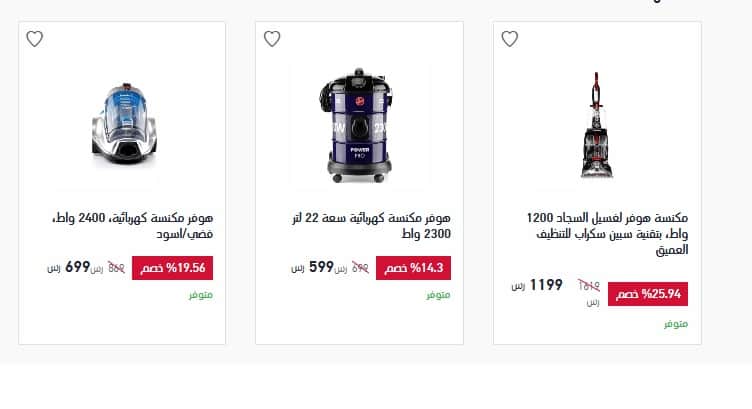Screen dimensions: 752x409
Task: Add the silver/black 2400 watt vacuum to wishlist
Action: coord(34,39)
